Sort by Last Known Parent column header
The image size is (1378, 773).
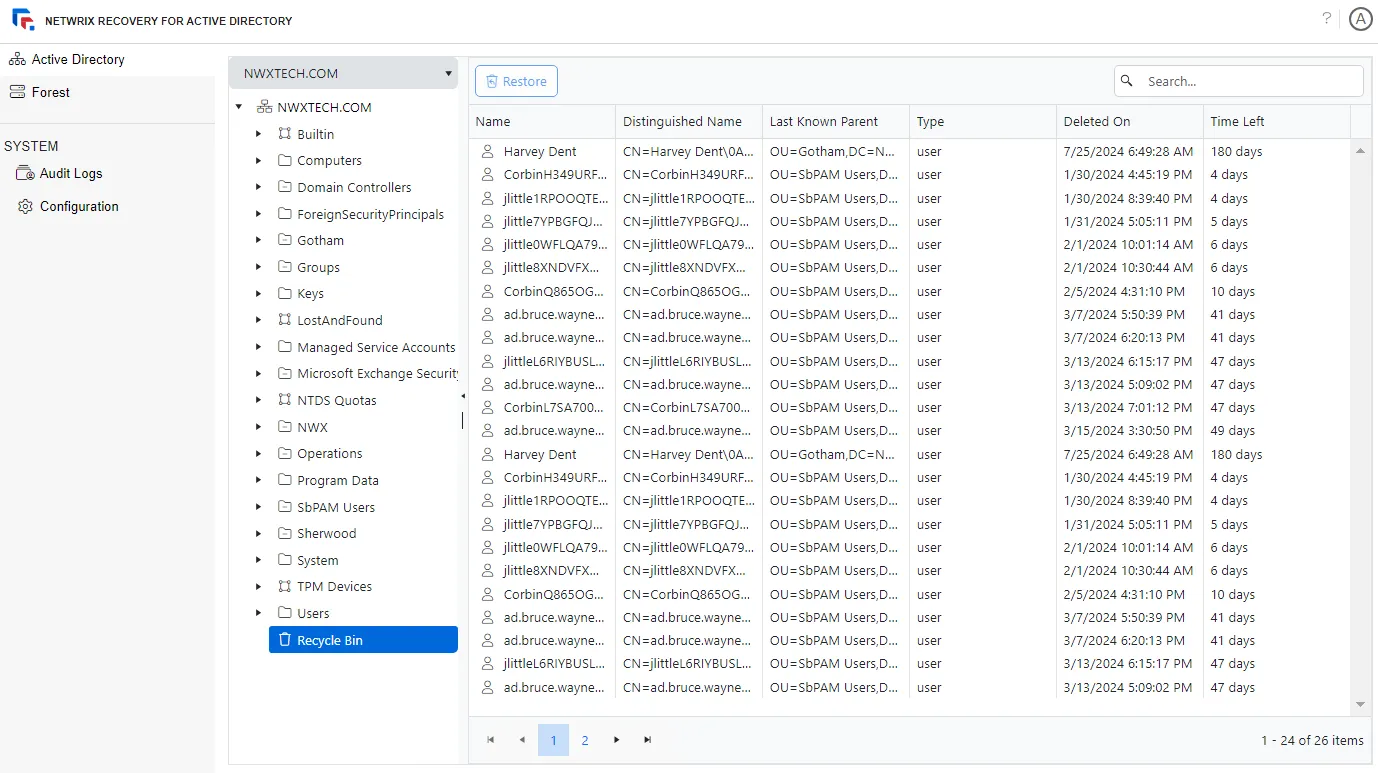(836, 121)
